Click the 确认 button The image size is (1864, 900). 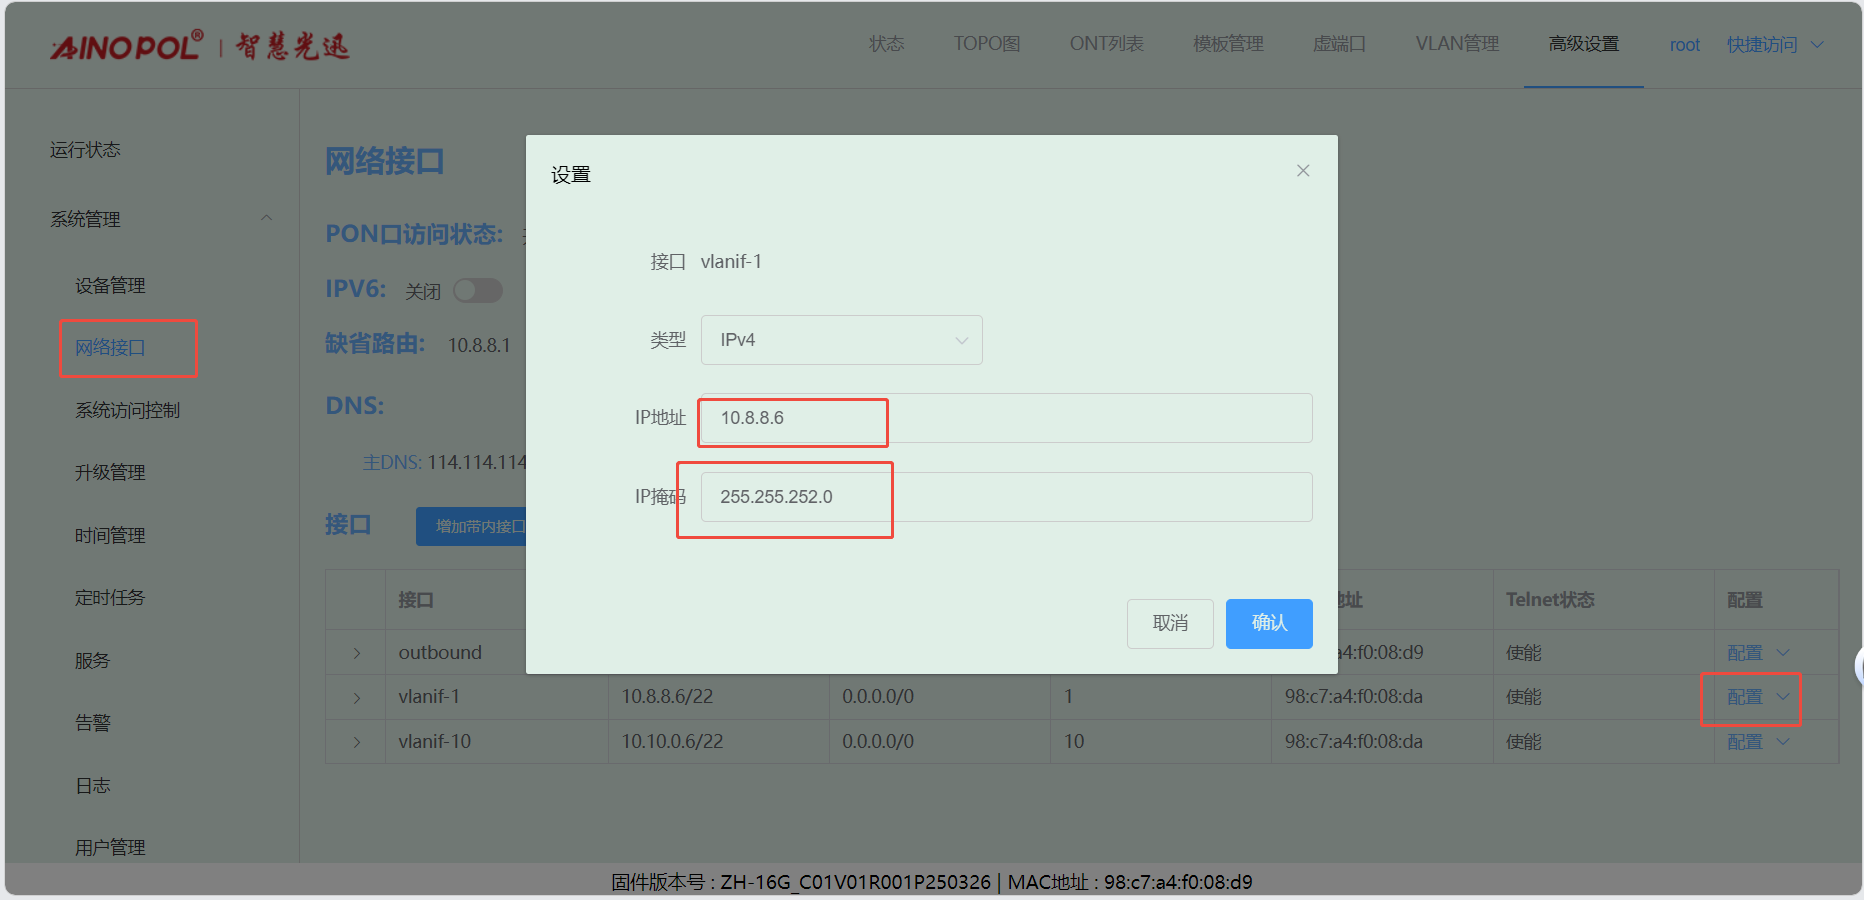(1268, 623)
